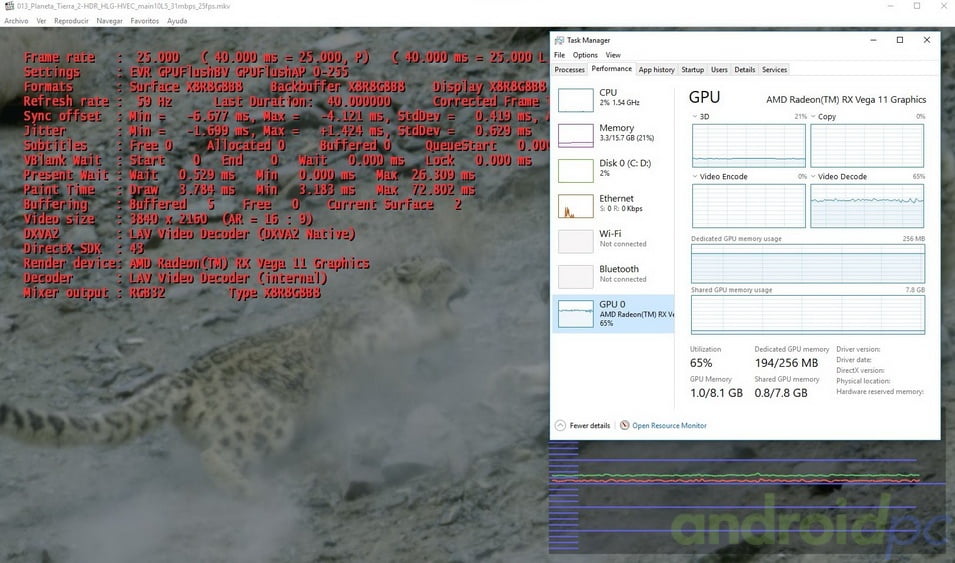Viewport: 955px width, 563px height.
Task: Open the Video Decode engine dropdown
Action: [x=814, y=177]
